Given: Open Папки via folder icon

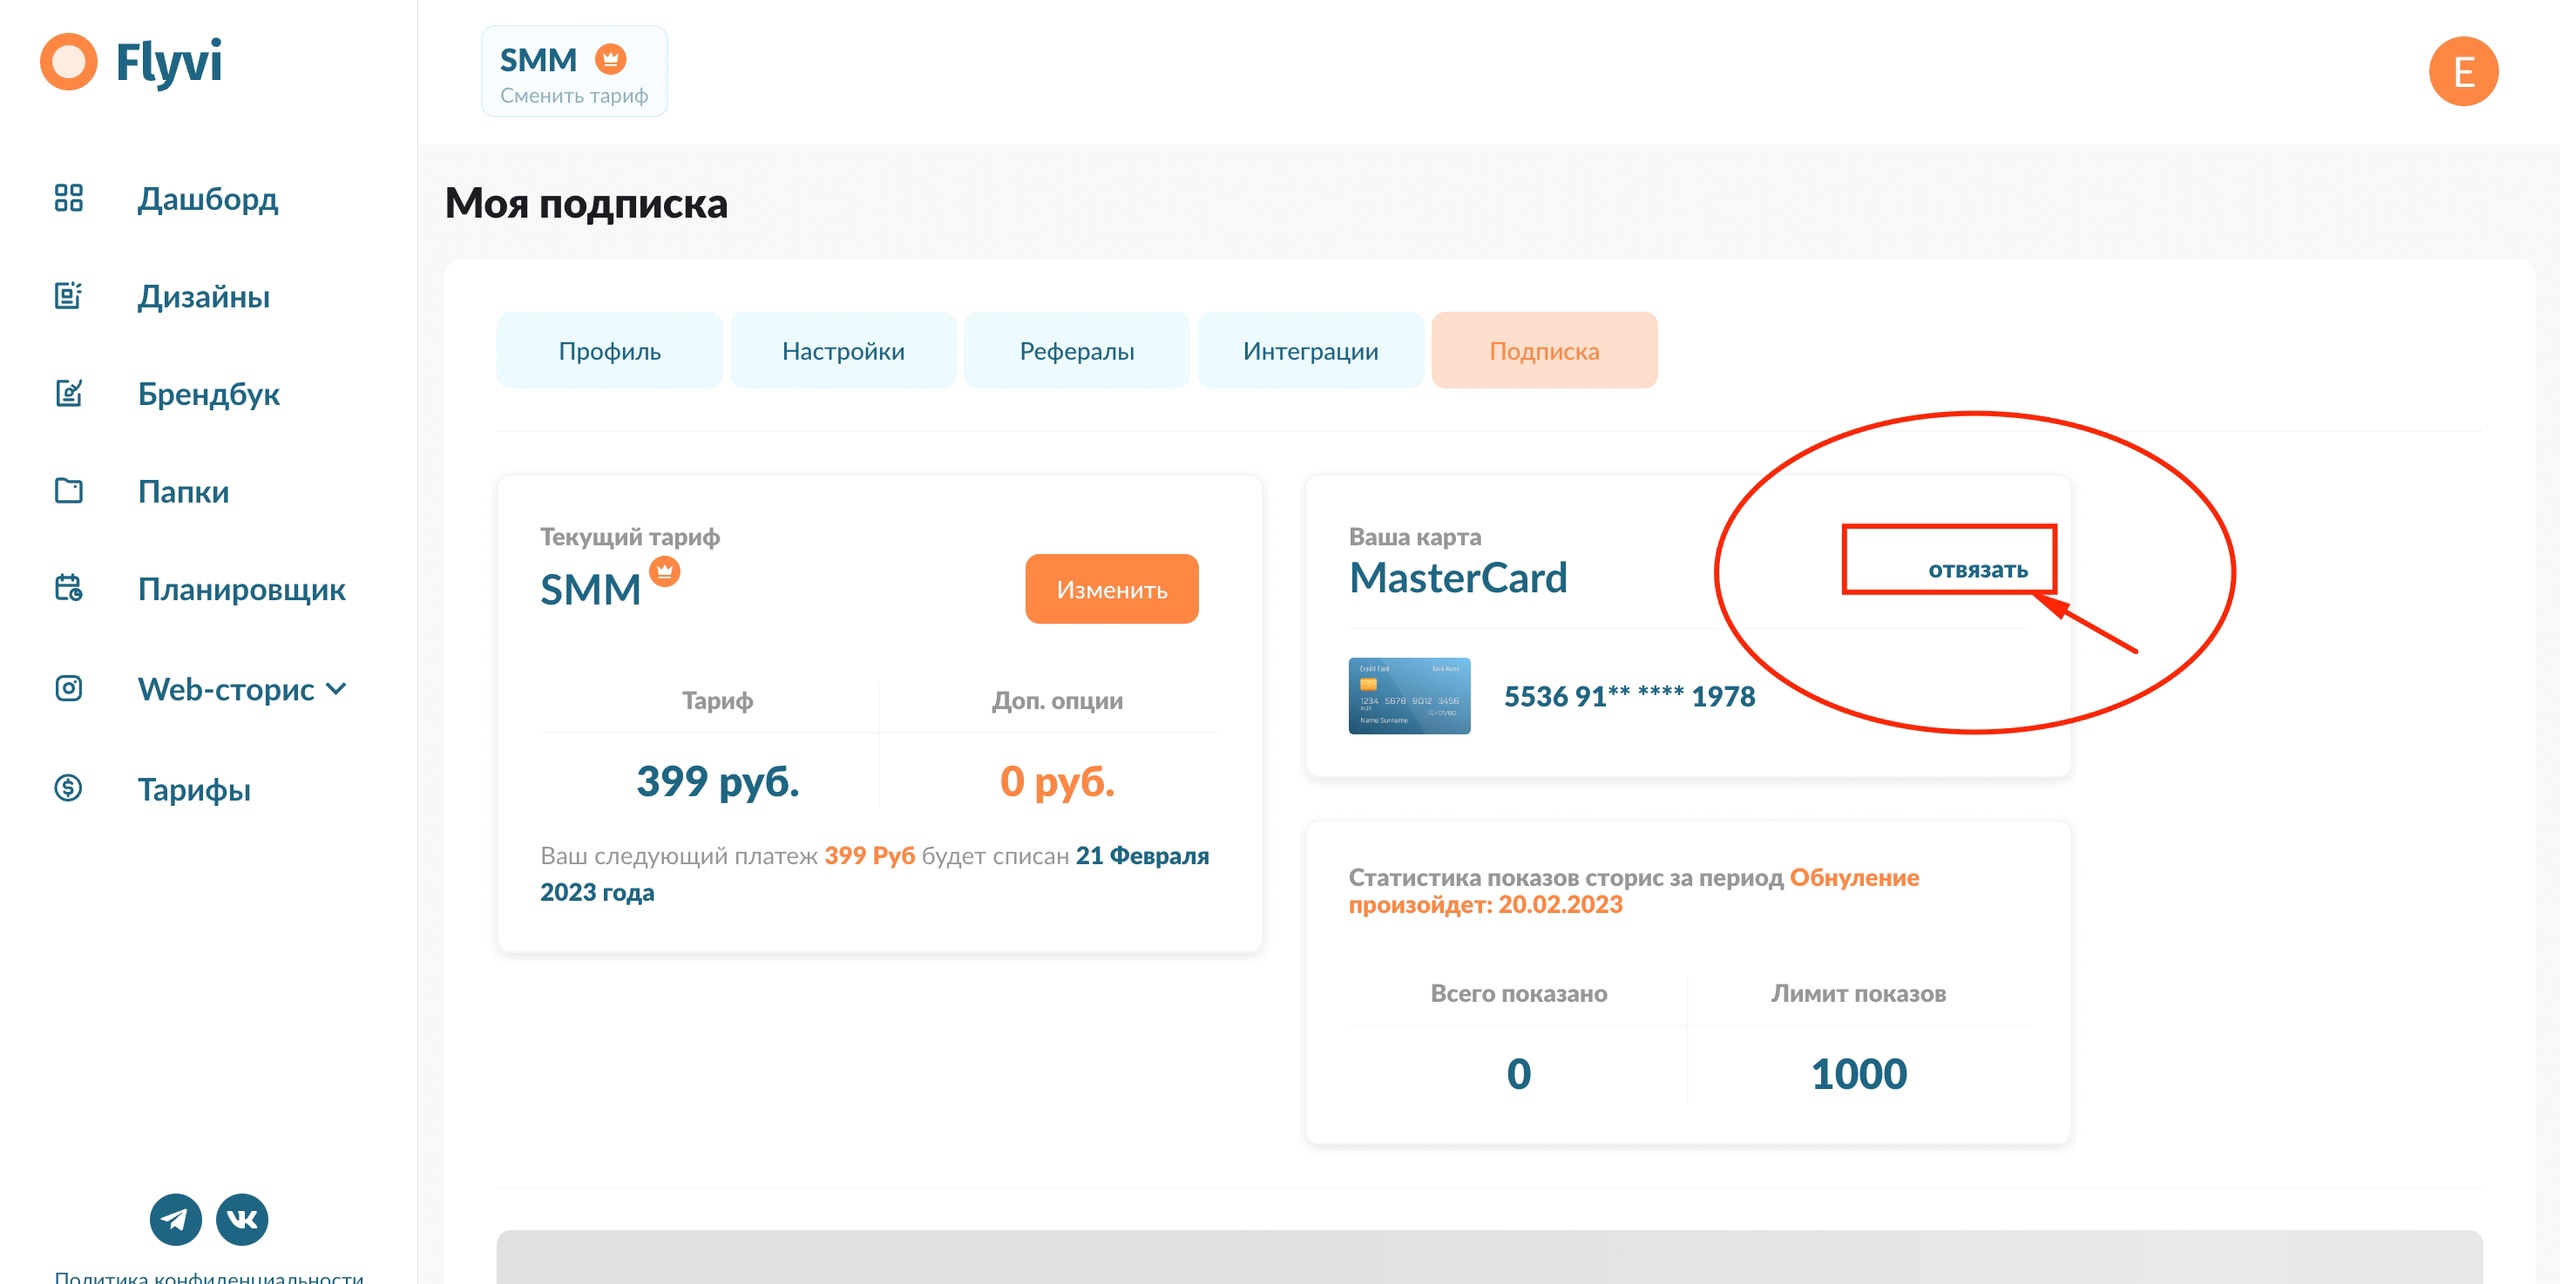Looking at the screenshot, I should [68, 491].
